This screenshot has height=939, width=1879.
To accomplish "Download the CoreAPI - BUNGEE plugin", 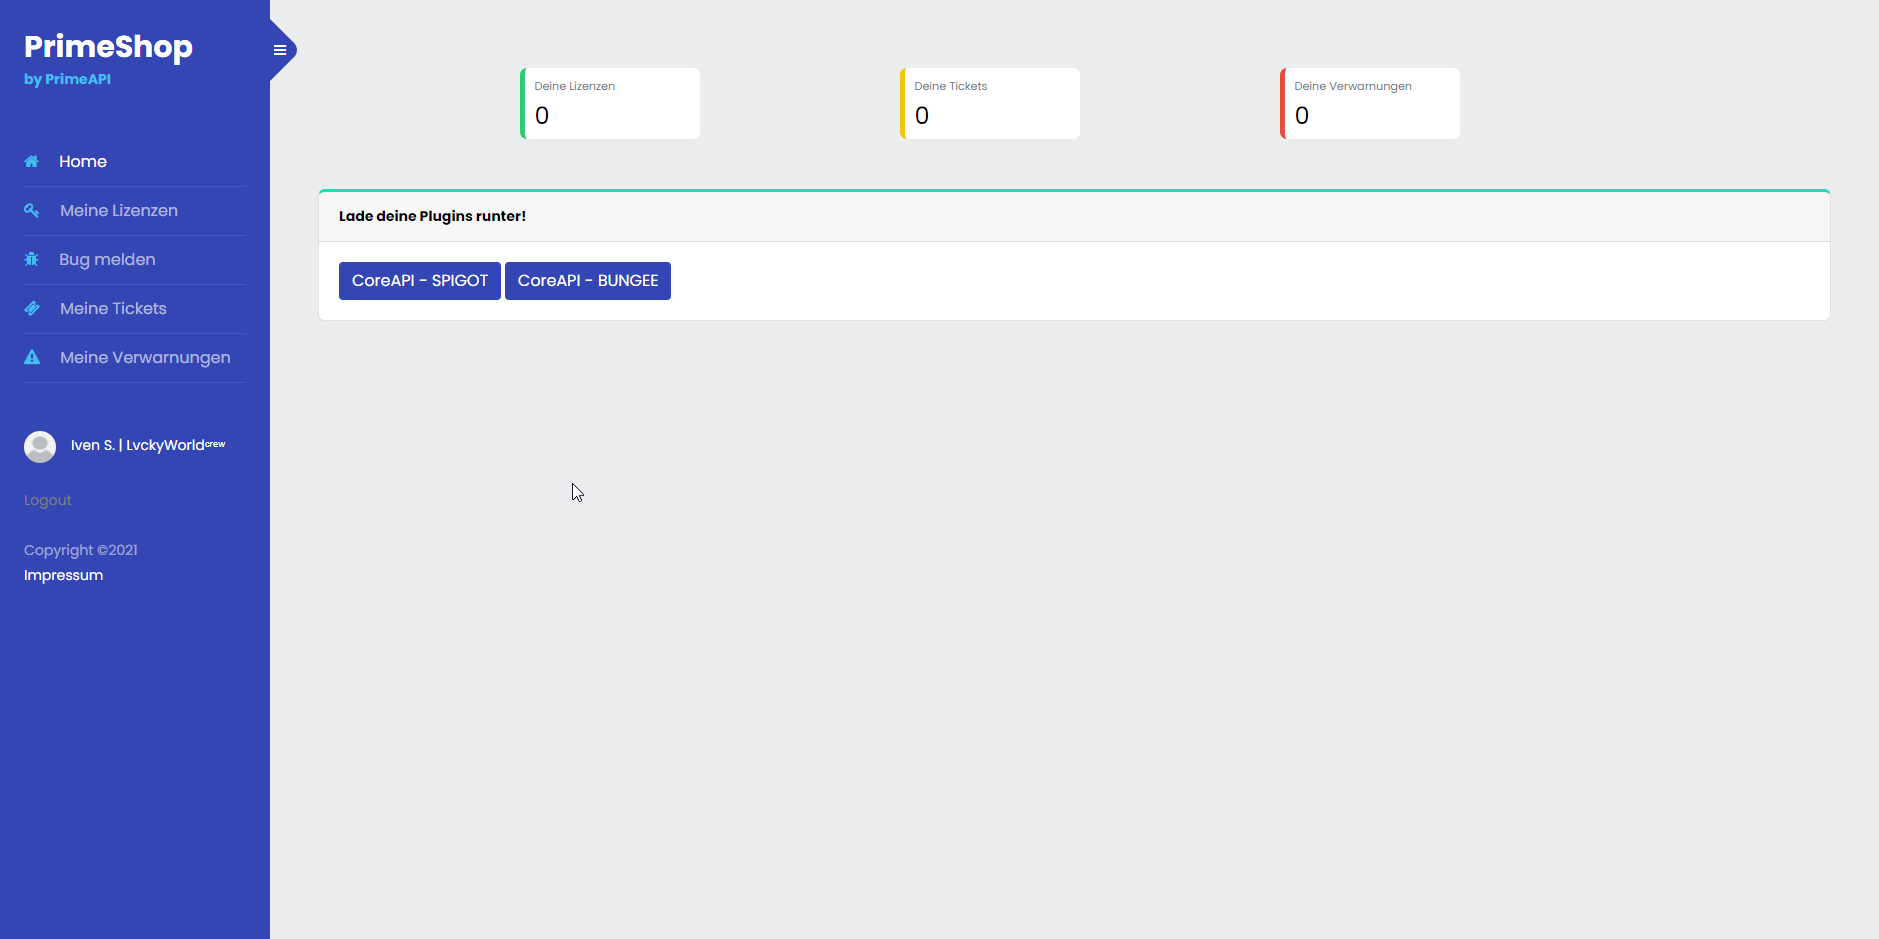I will (588, 281).
